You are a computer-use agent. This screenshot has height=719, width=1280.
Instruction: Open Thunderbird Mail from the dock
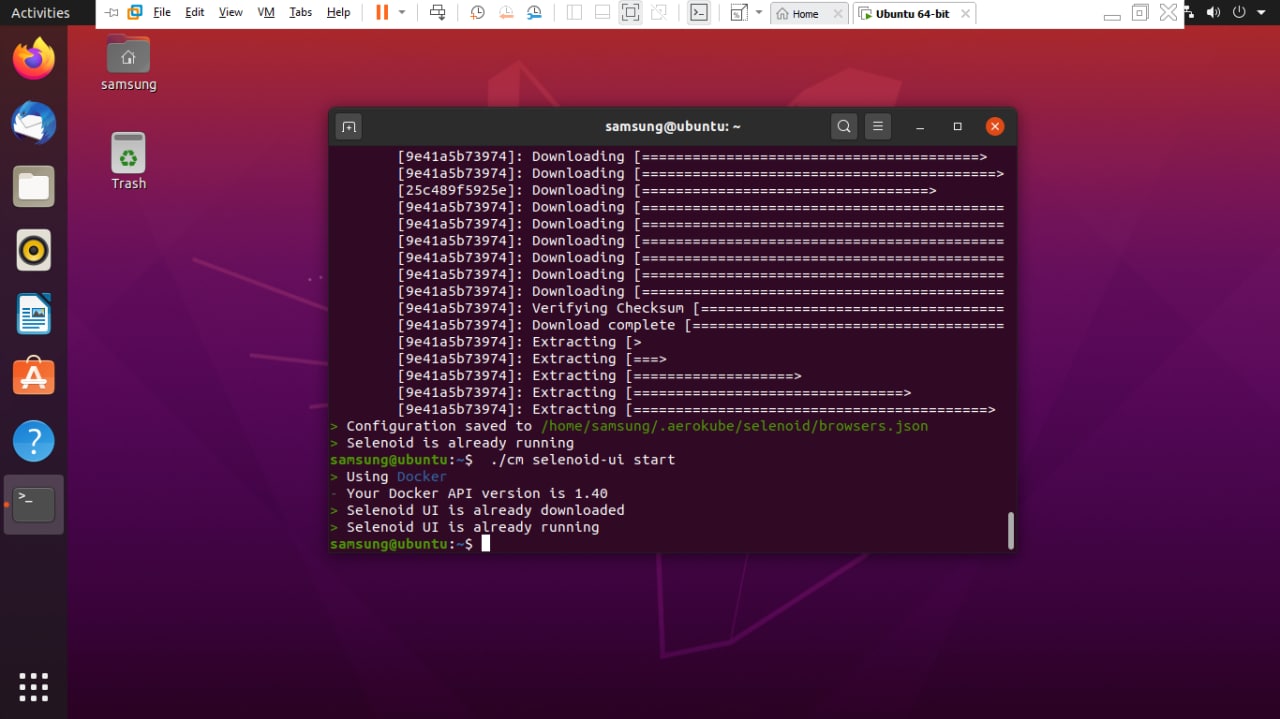click(34, 123)
